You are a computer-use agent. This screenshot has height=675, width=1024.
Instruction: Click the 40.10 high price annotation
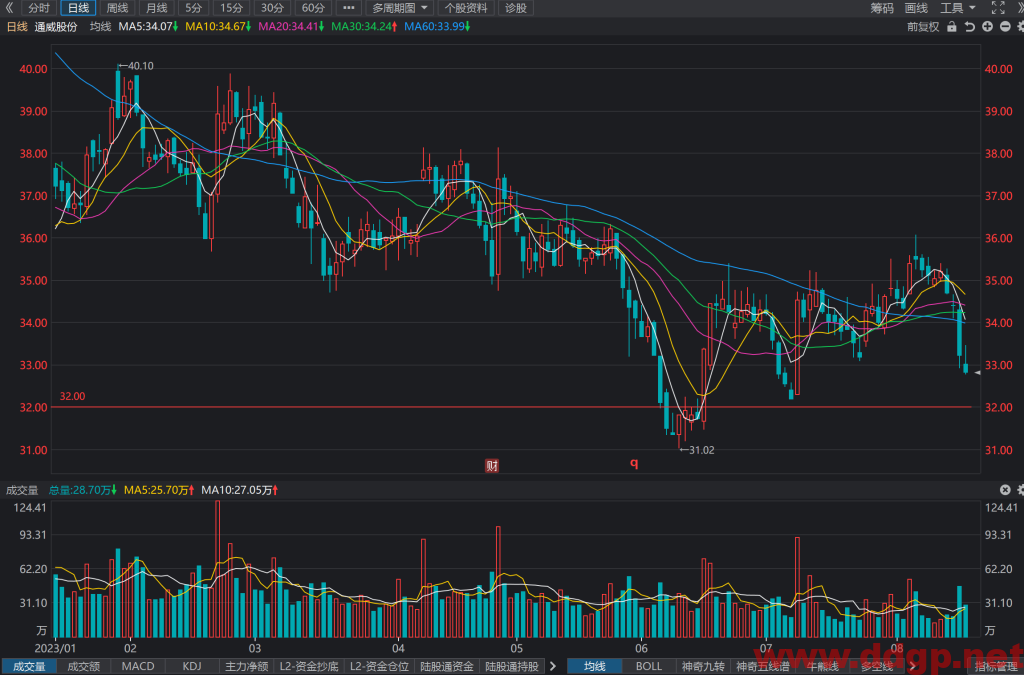(136, 66)
